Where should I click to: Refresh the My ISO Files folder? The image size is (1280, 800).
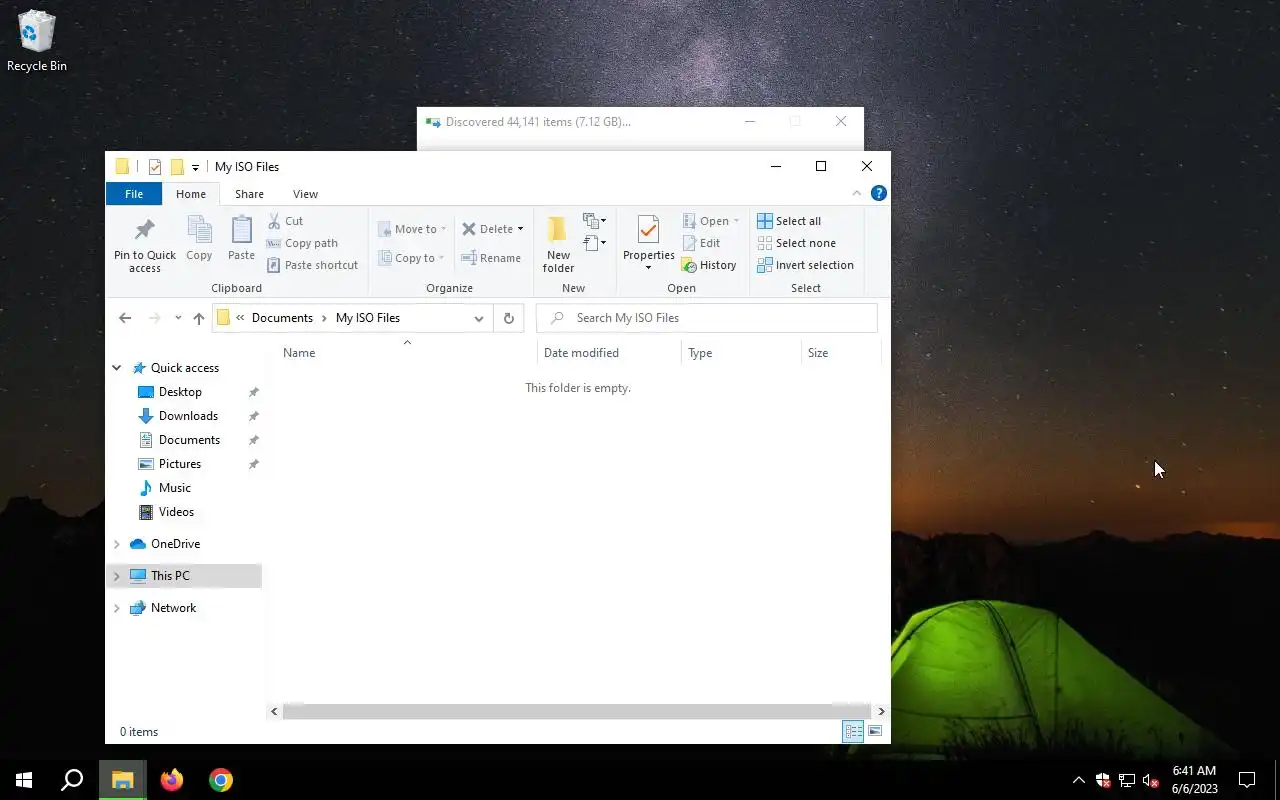508,318
